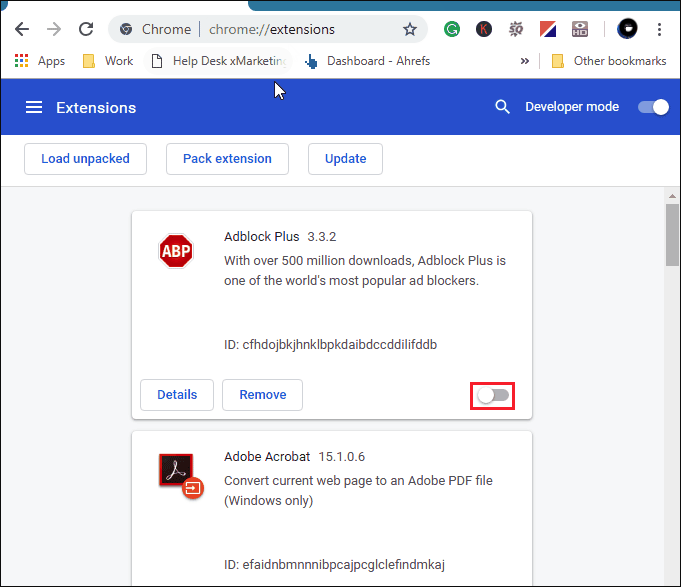Click the scrollbar up arrow
Screen dimensions: 681x587
coord(672,196)
